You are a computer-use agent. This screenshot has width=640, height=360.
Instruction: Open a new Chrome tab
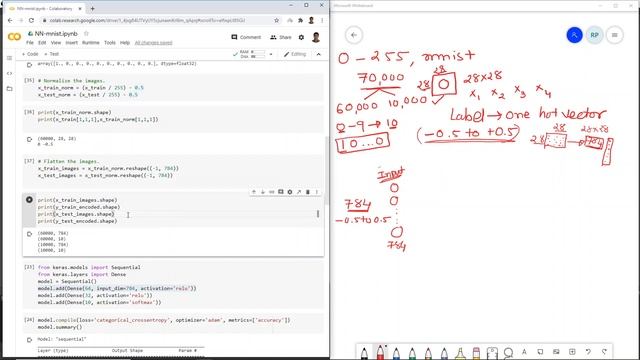point(93,8)
